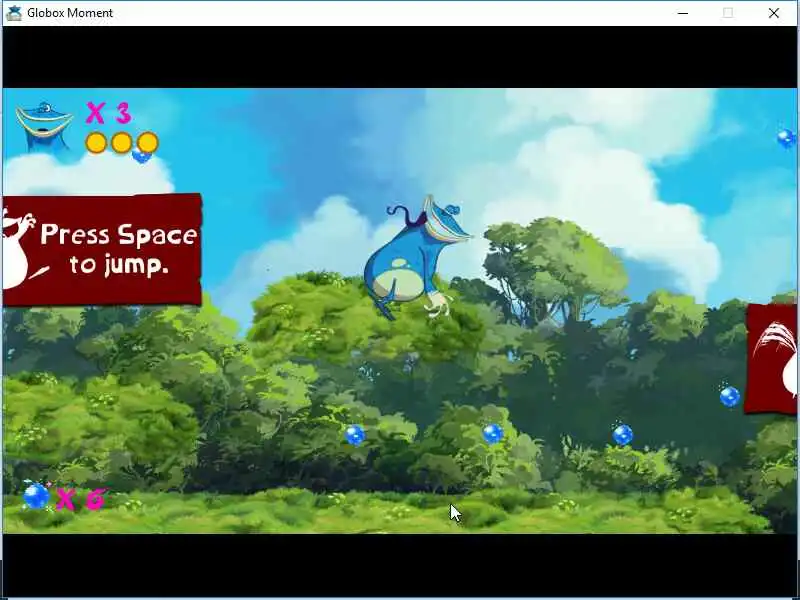Click the blue orb beside the right red sign
The image size is (800, 600).
point(730,396)
